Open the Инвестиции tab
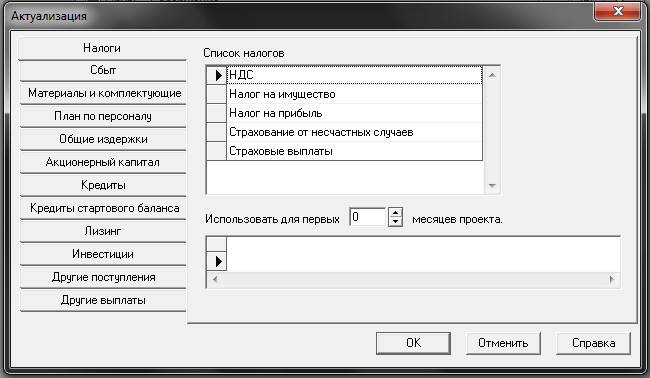The width and height of the screenshot is (650, 378). [x=103, y=254]
